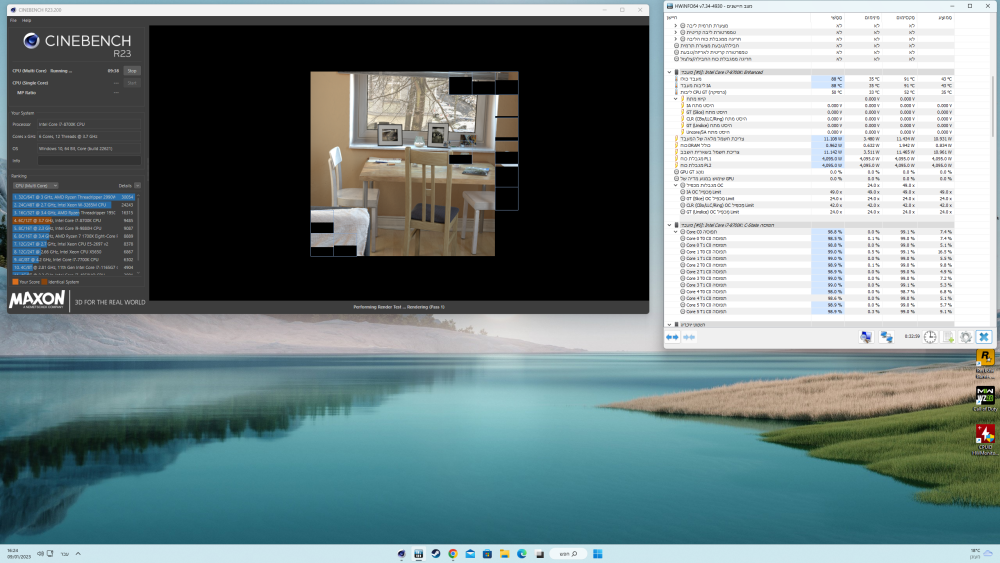The height and width of the screenshot is (563, 1000).
Task: Expand first collapsed row at top of HWiNFO
Action: (x=675, y=26)
